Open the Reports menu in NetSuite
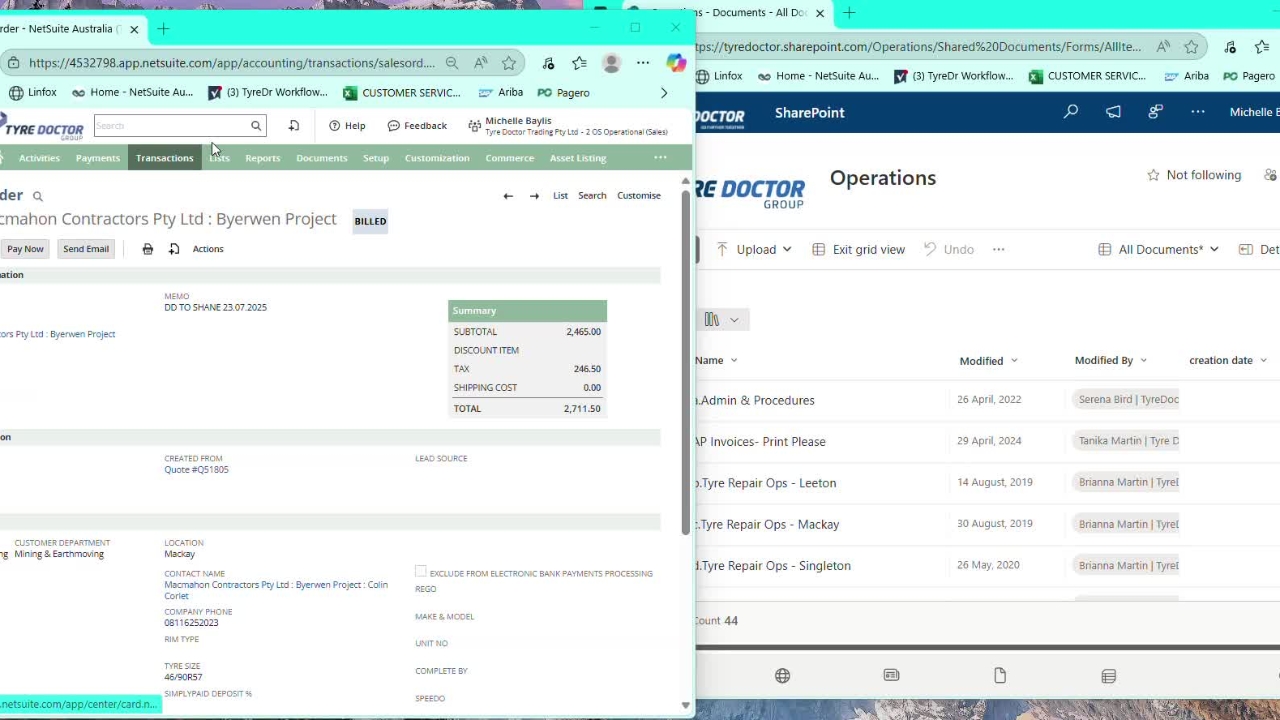The height and width of the screenshot is (720, 1280). click(263, 158)
